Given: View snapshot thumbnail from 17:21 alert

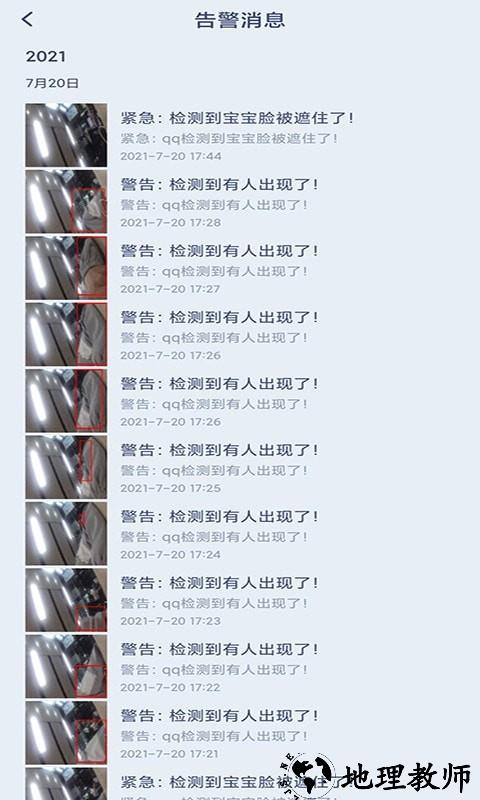Looking at the screenshot, I should click(66, 733).
